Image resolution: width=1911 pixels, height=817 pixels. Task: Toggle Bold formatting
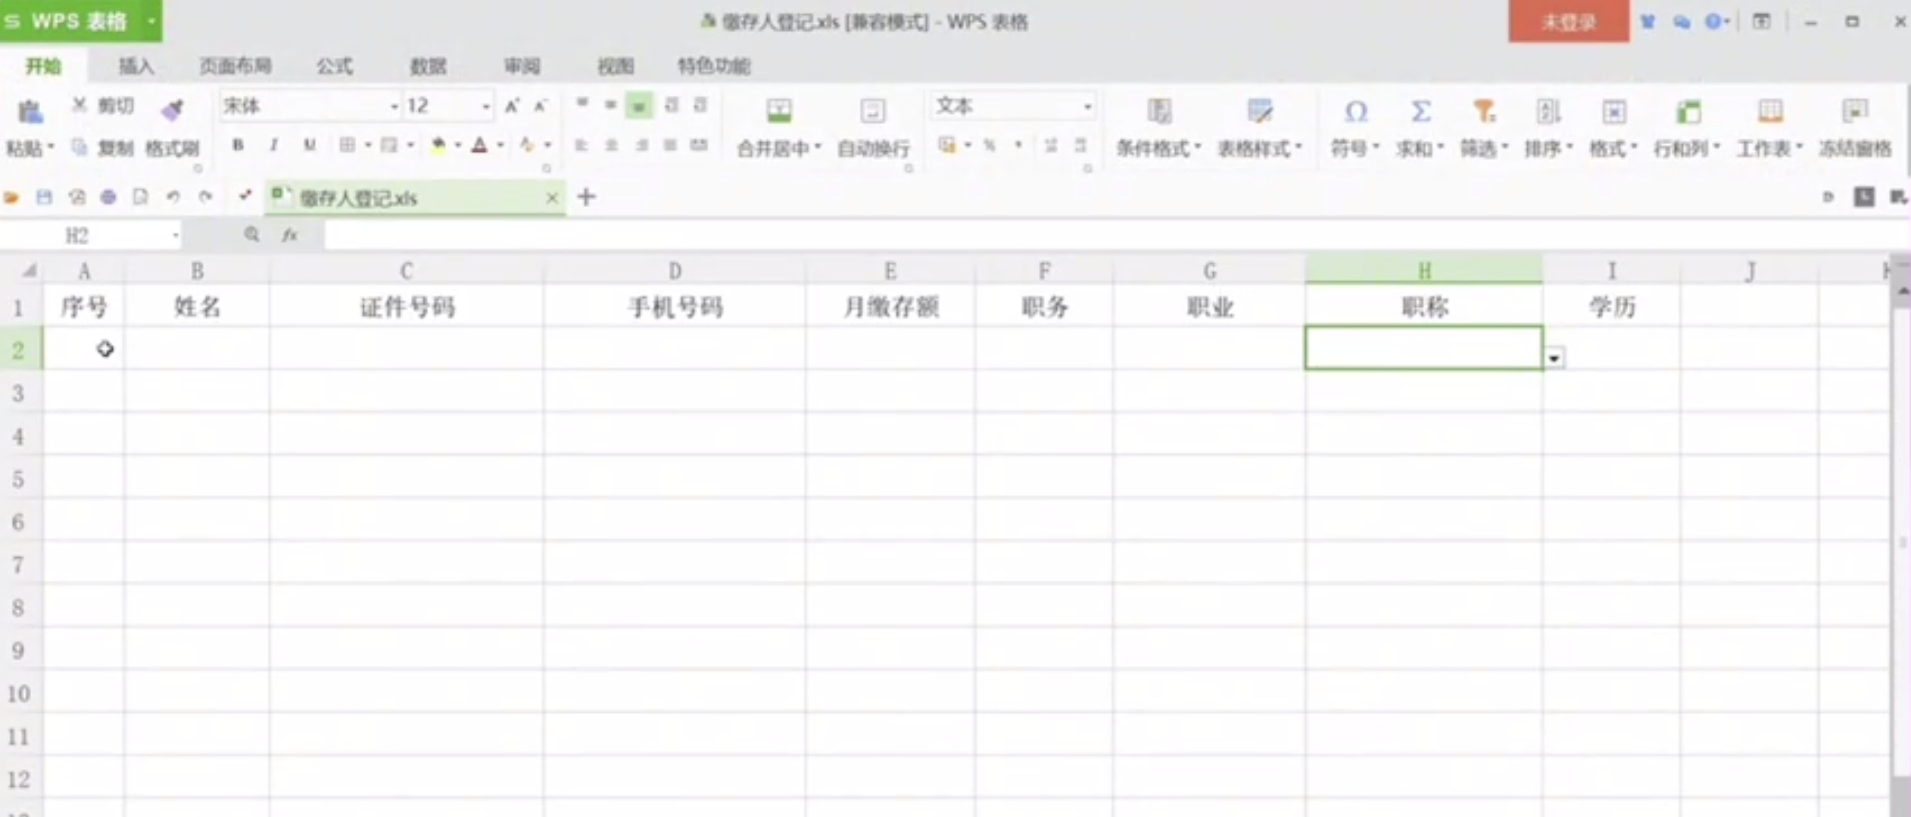pos(238,145)
